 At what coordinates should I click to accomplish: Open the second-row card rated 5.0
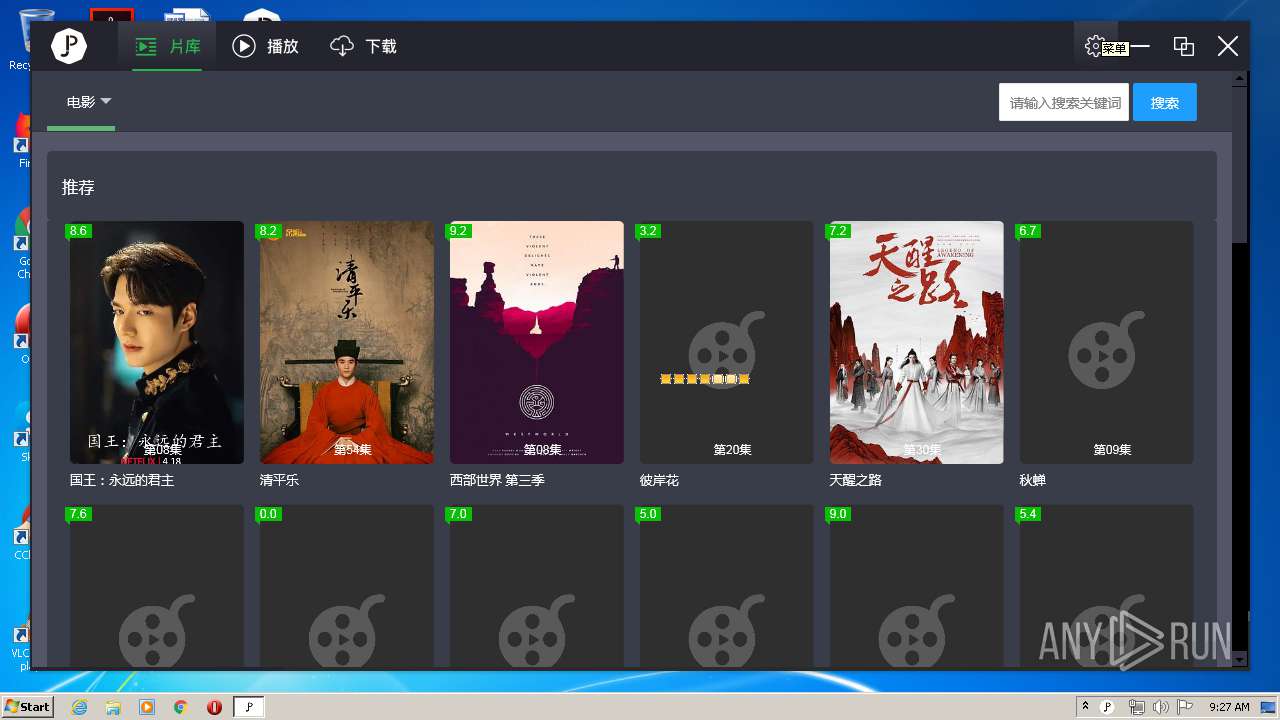click(x=727, y=586)
